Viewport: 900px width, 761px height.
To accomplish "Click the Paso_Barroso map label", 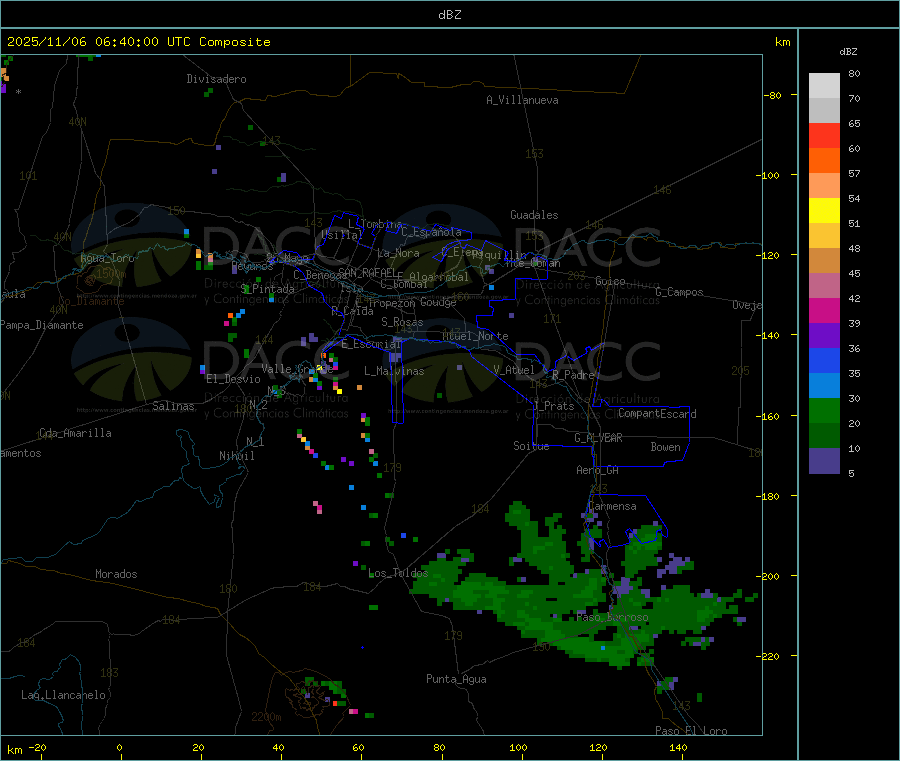I will click(x=612, y=617).
